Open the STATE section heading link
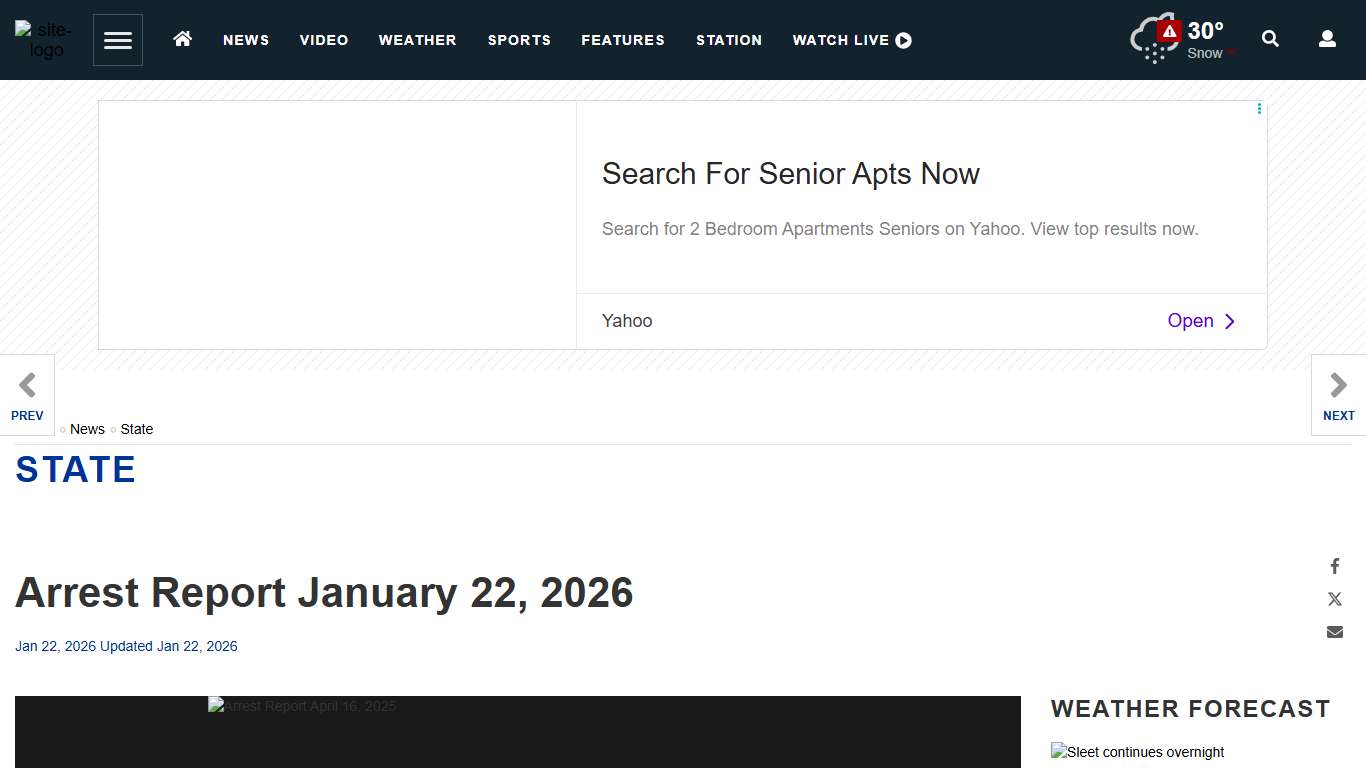This screenshot has height=768, width=1366. click(76, 470)
